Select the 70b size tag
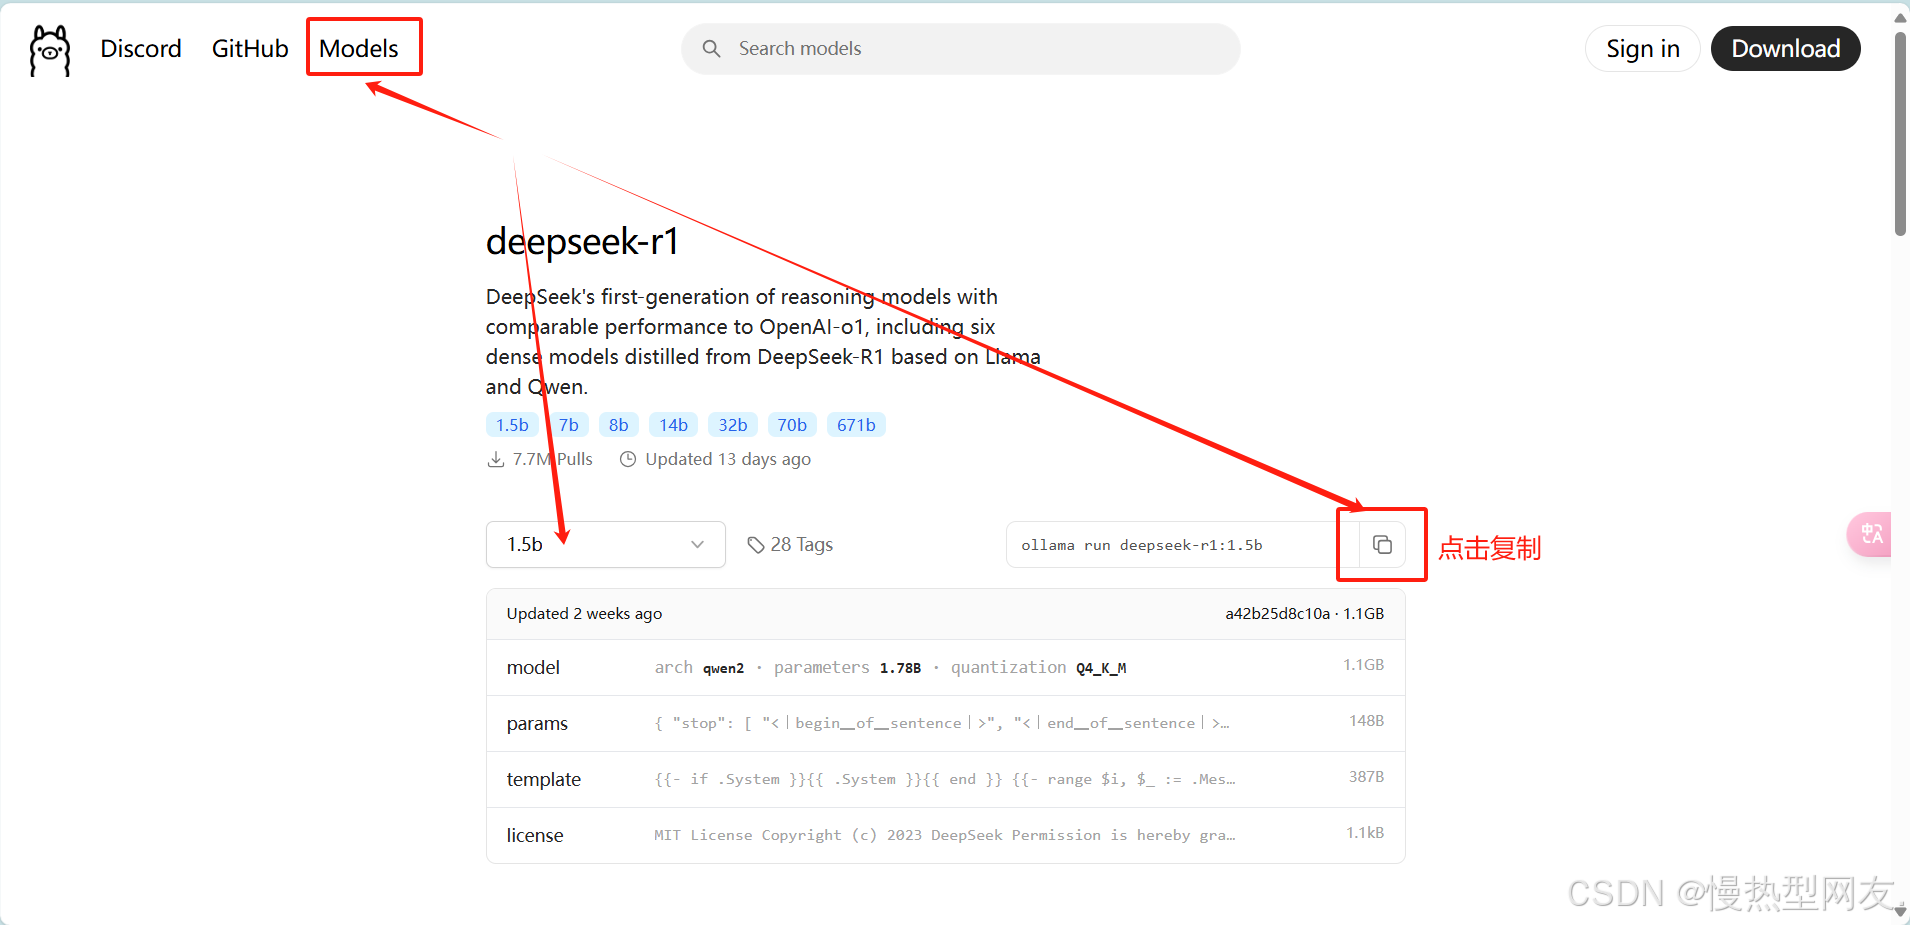Screen dimensions: 1910x925 click(x=792, y=425)
